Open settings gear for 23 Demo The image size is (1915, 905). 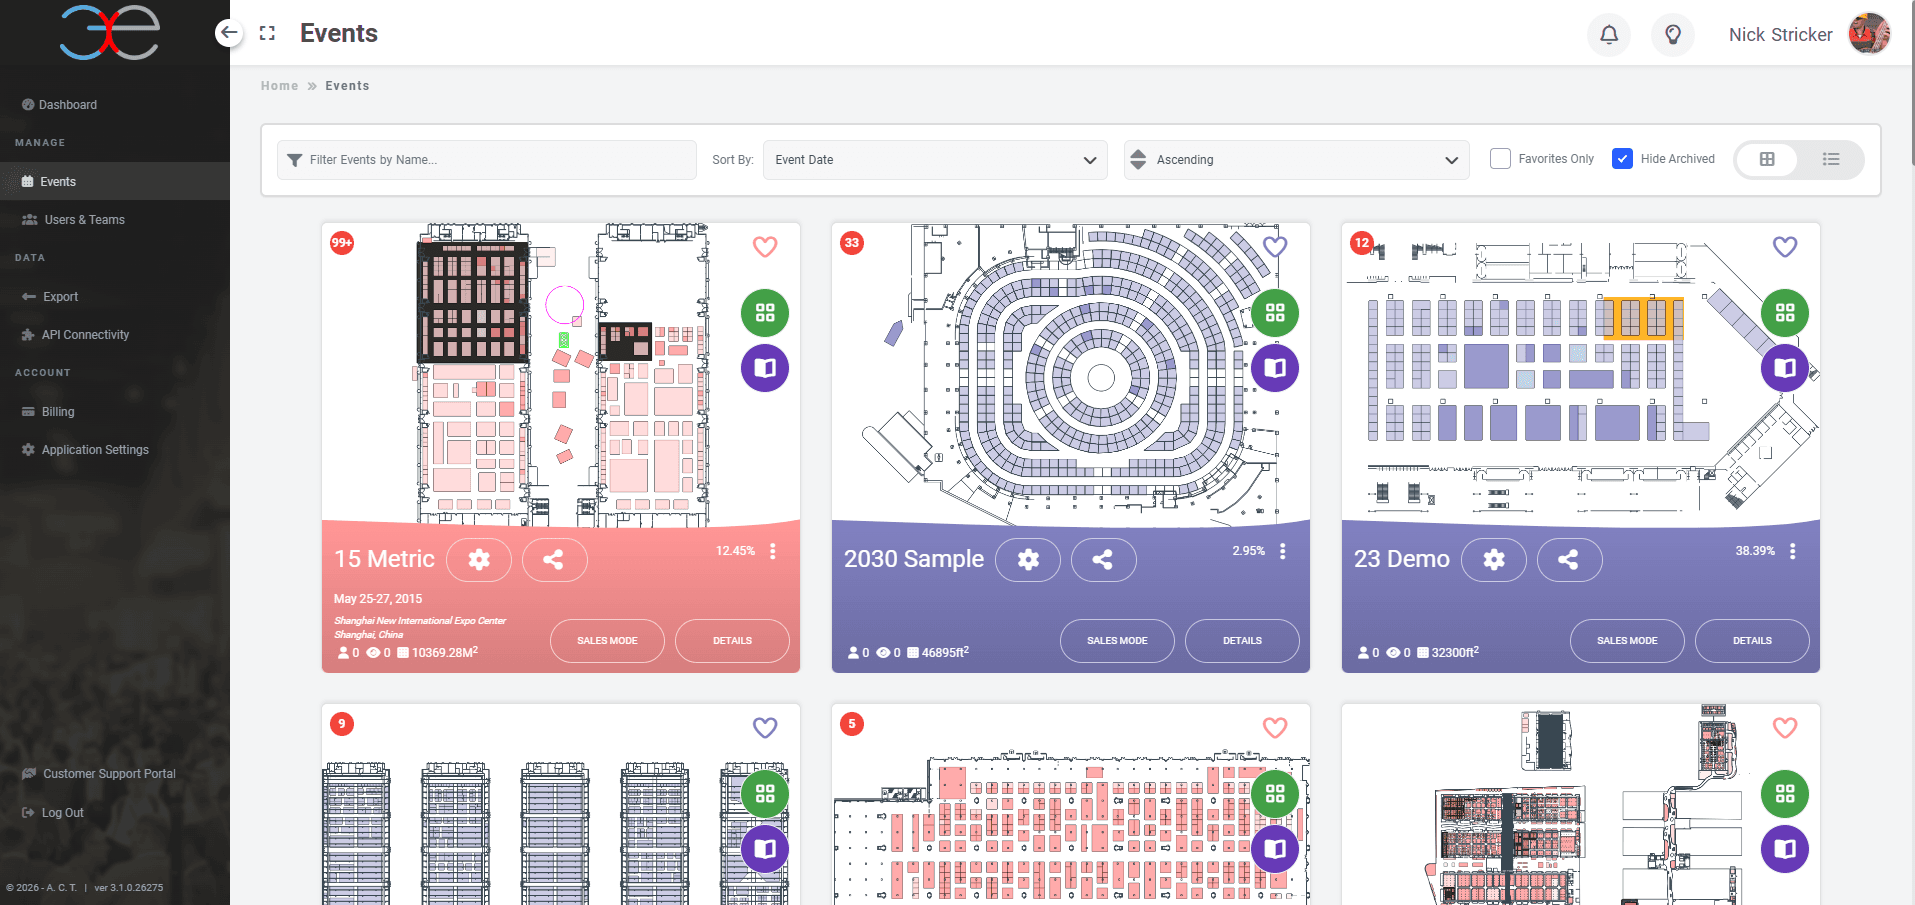pos(1494,560)
